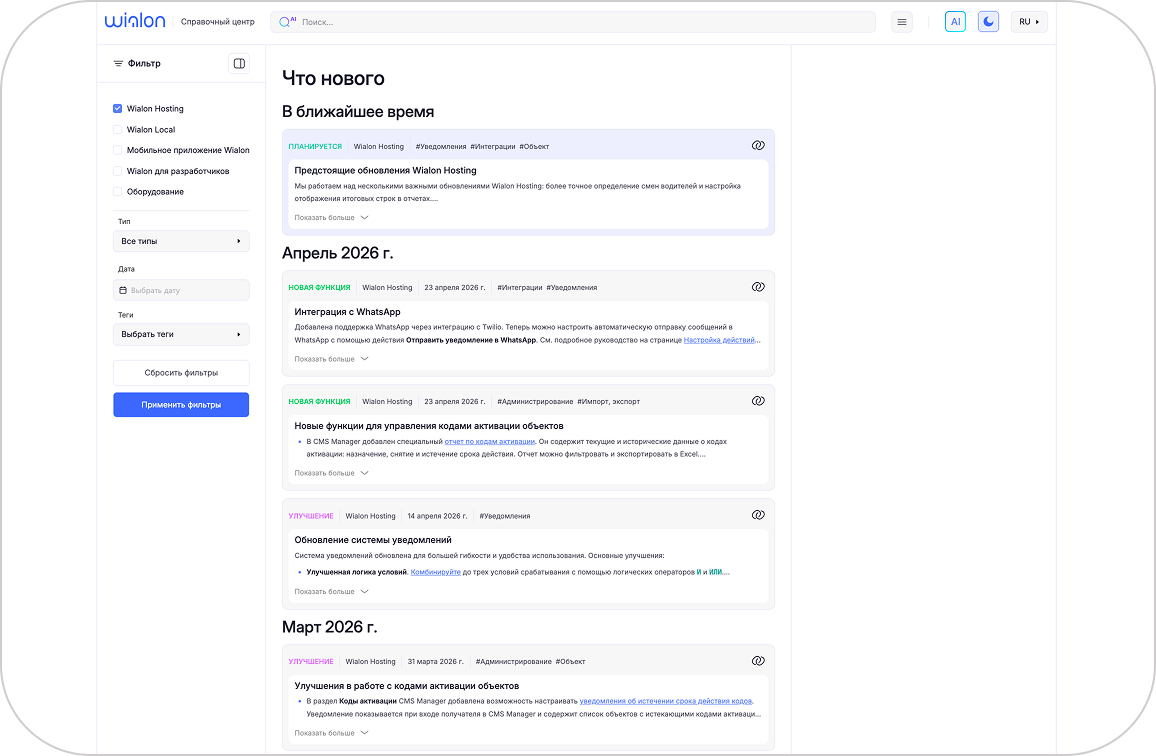The image size is (1156, 756).
Task: Click the Март 2026 г. heading
Action: click(330, 627)
